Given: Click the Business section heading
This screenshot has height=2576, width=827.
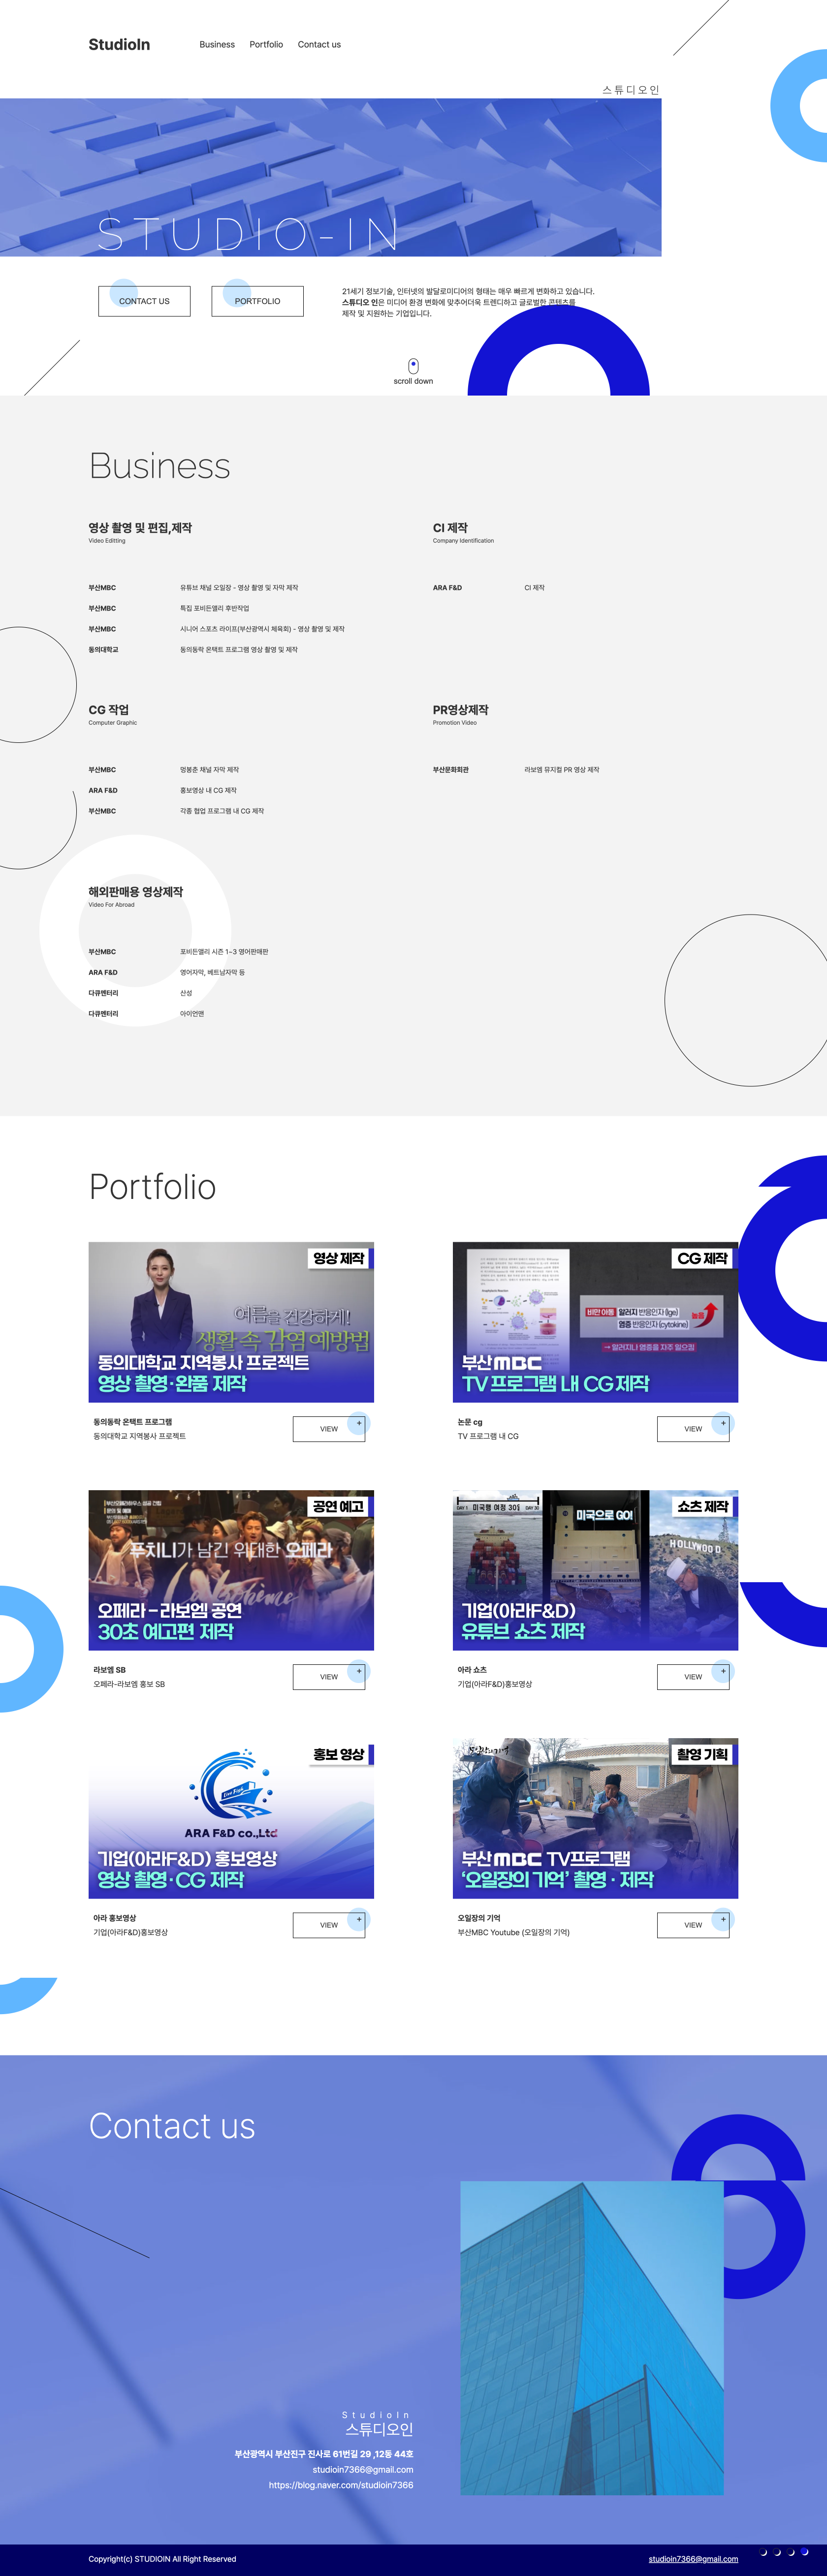Looking at the screenshot, I should click(160, 466).
